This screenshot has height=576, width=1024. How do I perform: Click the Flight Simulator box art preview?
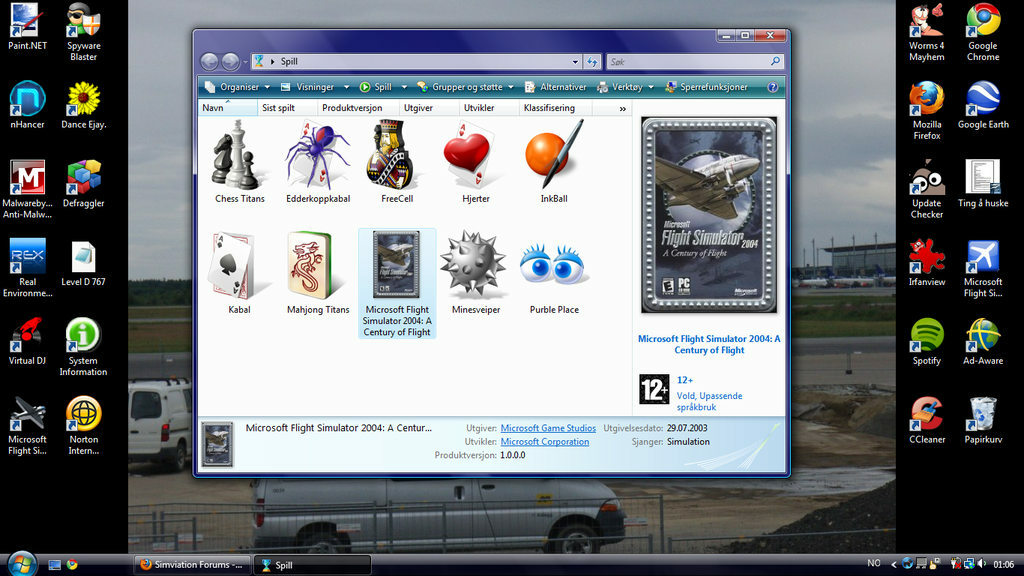point(709,215)
